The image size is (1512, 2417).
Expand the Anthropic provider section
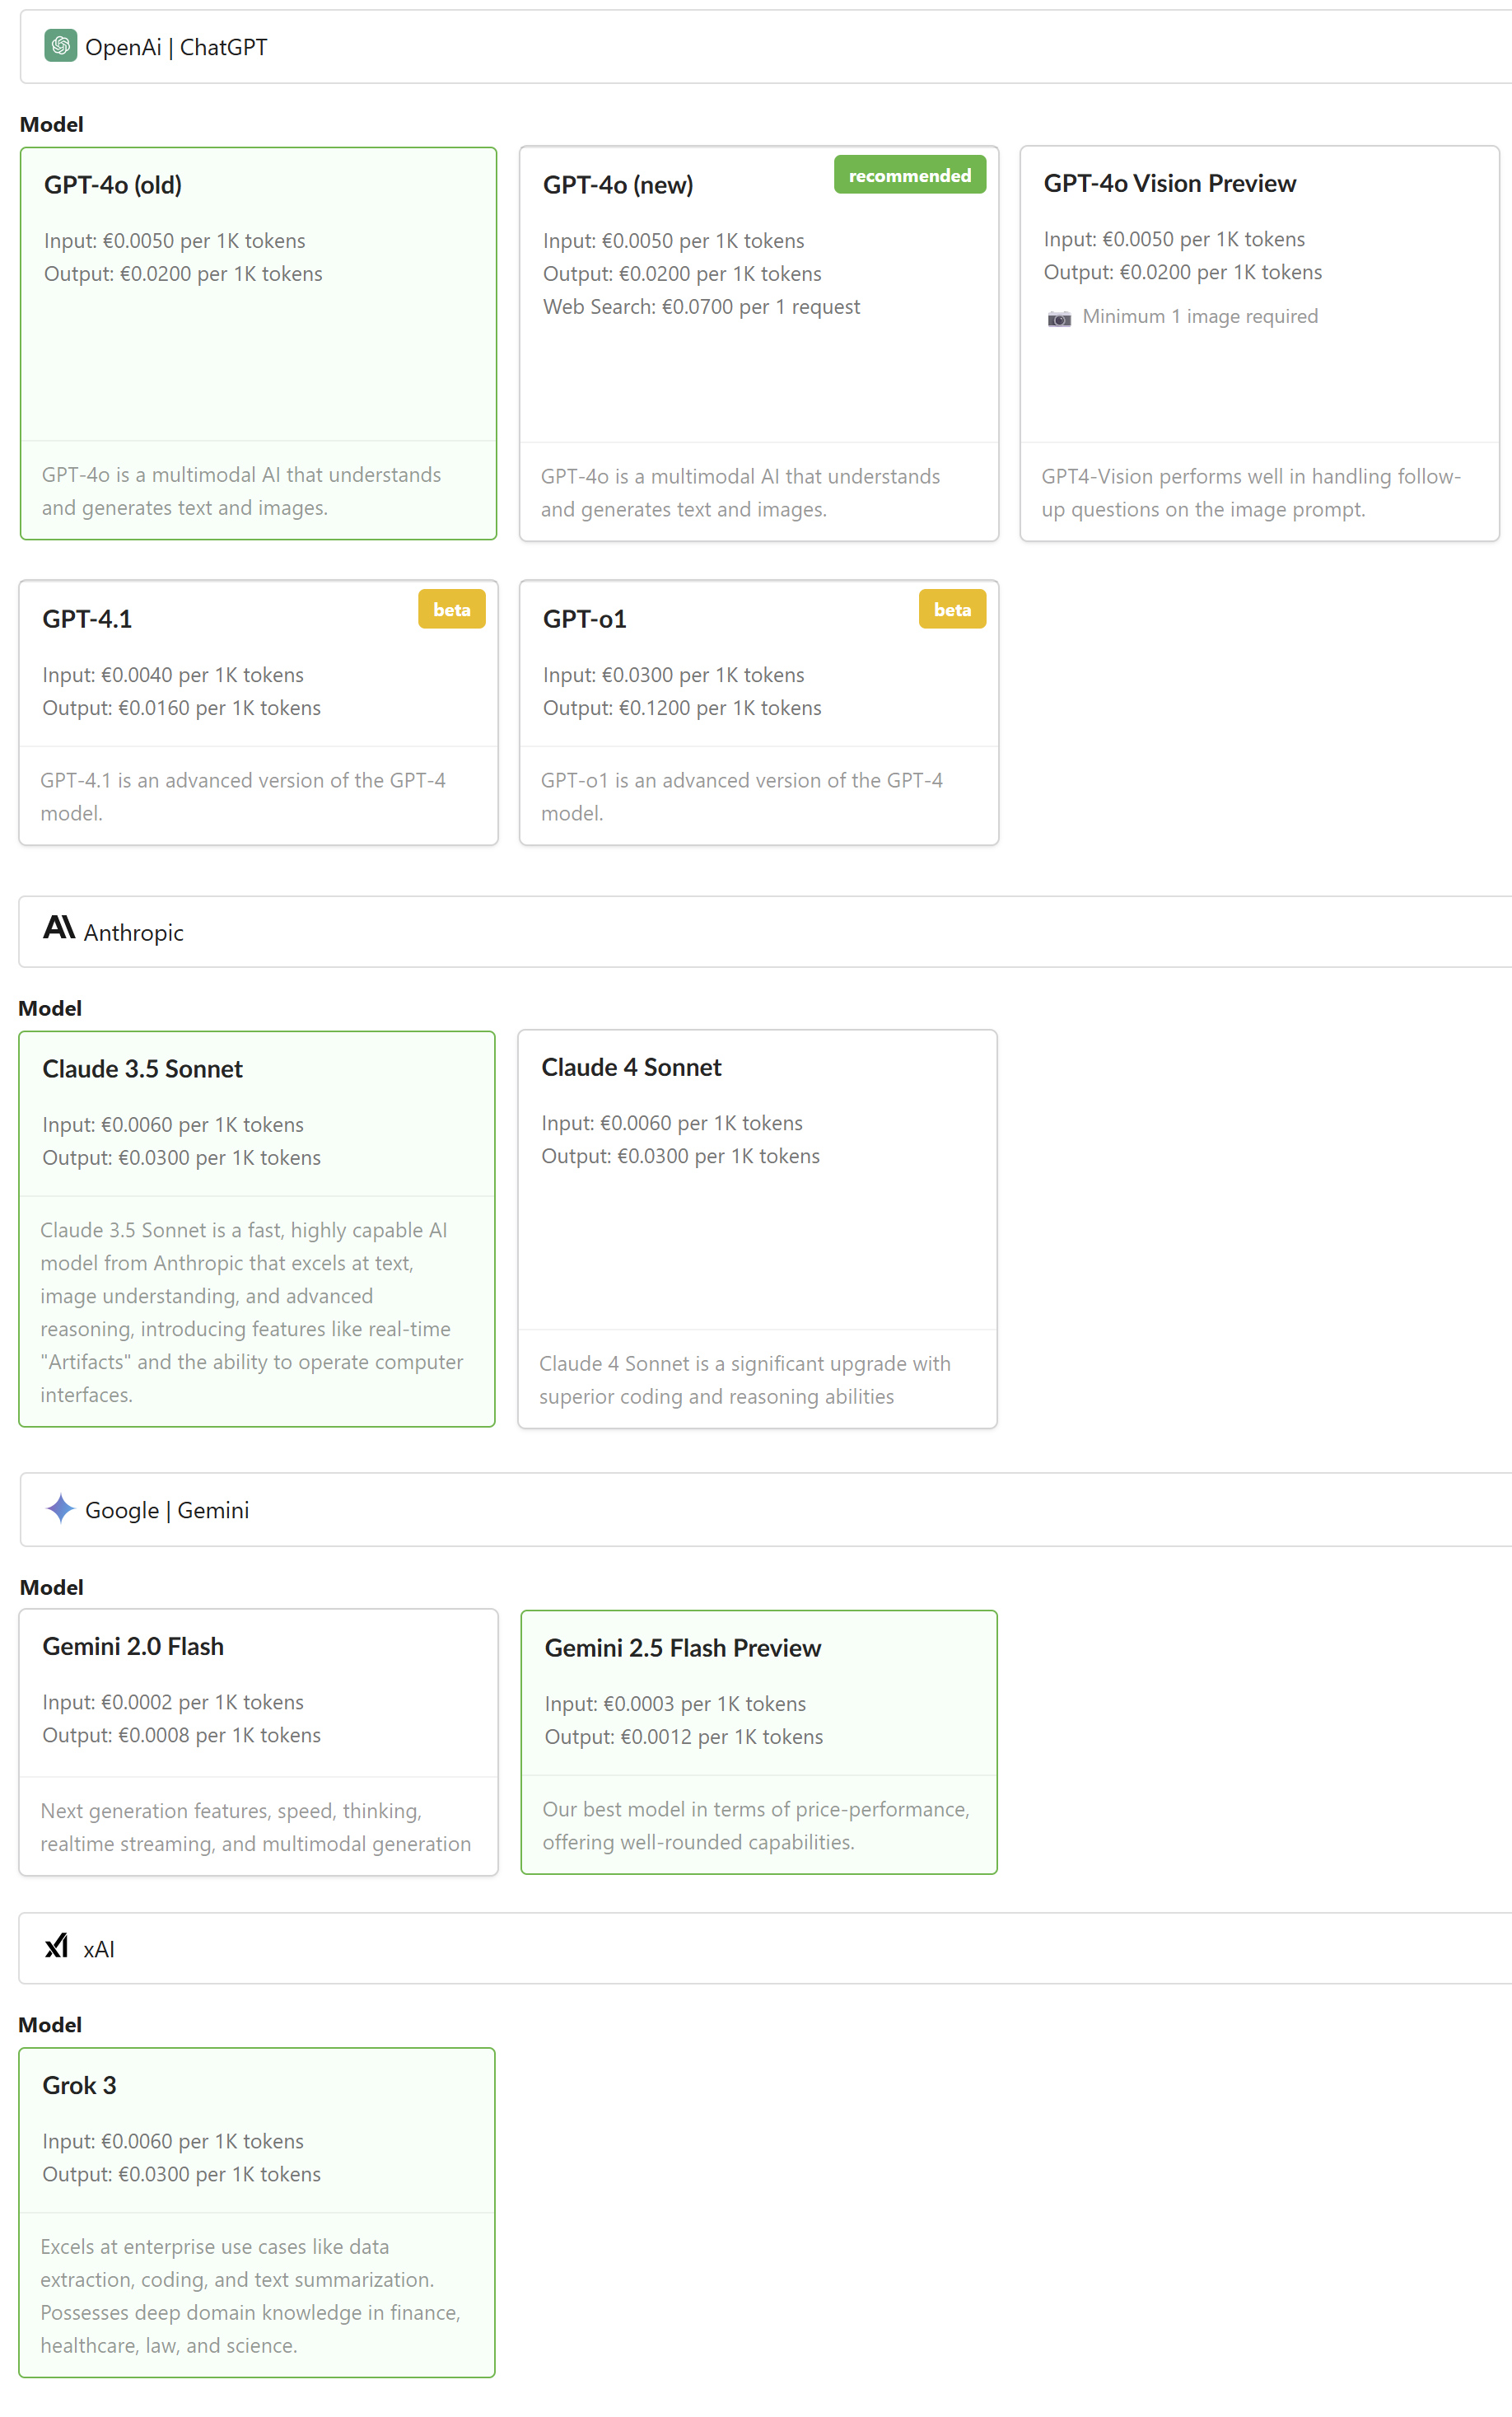coord(766,931)
